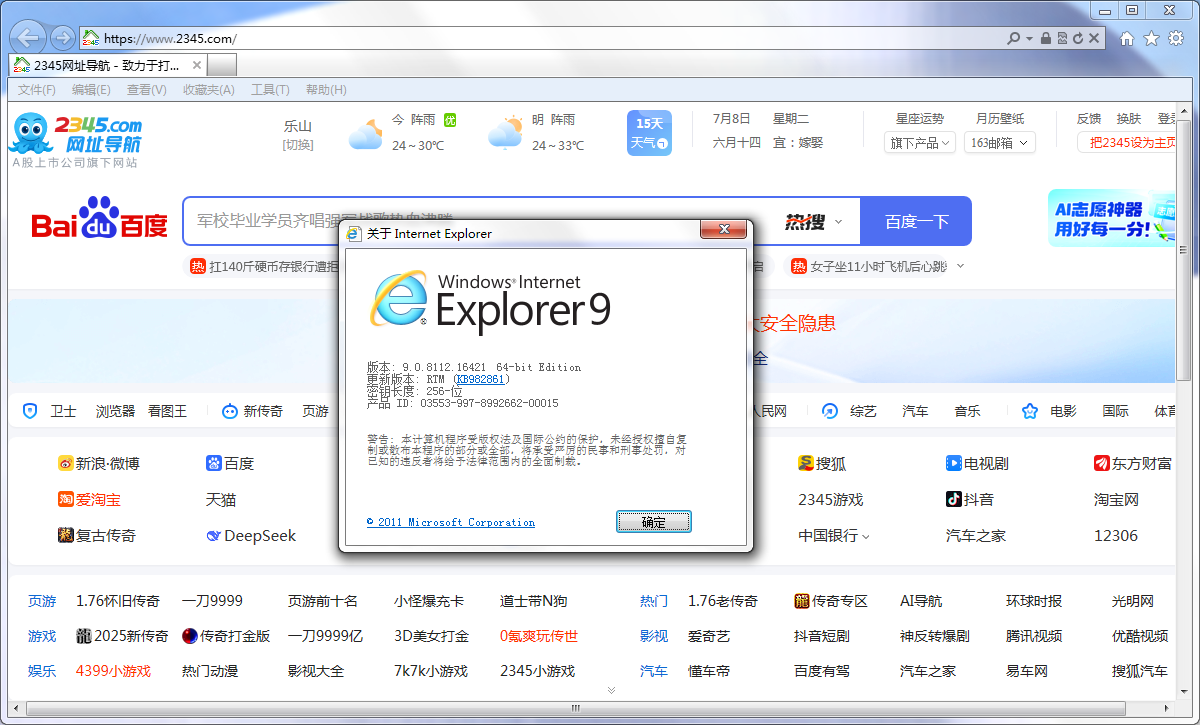This screenshot has height=725, width=1200.
Task: Click tomorrow's weather forecast icon
Action: coord(506,133)
